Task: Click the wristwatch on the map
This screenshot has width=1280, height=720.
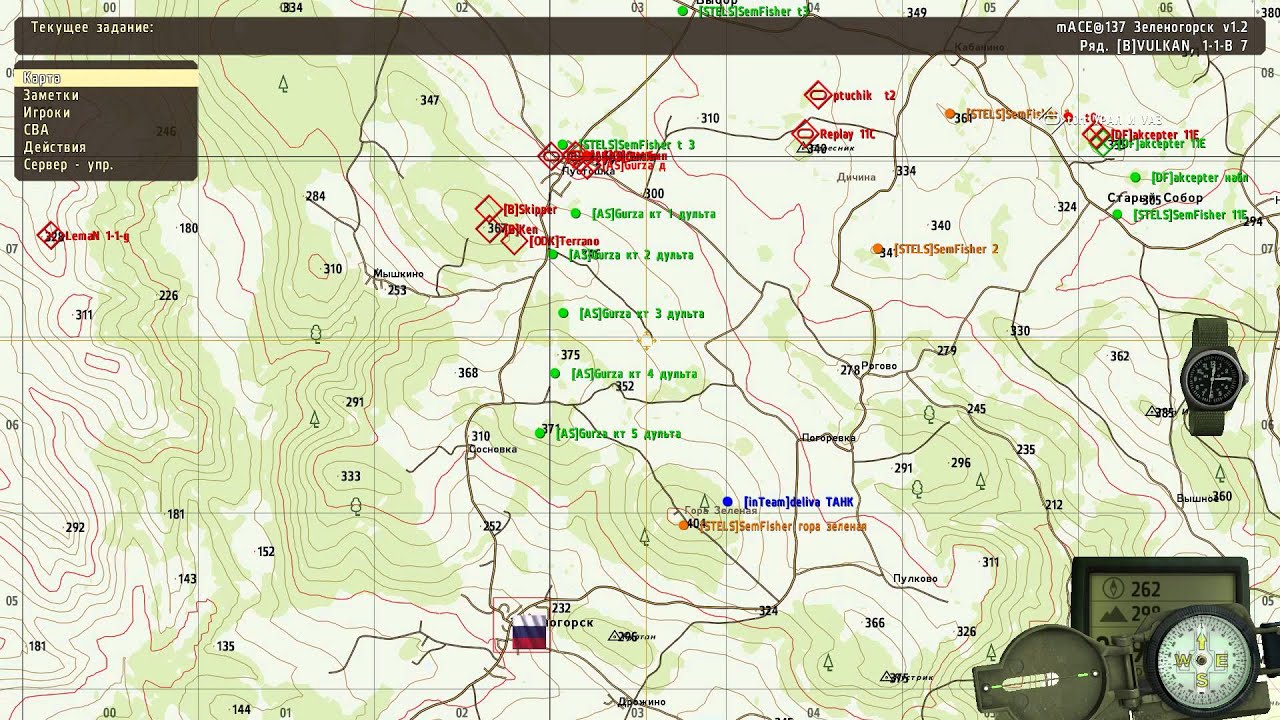Action: 1214,378
